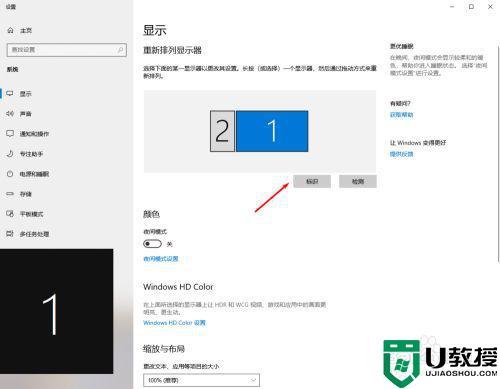The image size is (500, 389).
Task: Click the Identify button
Action: [x=312, y=181]
